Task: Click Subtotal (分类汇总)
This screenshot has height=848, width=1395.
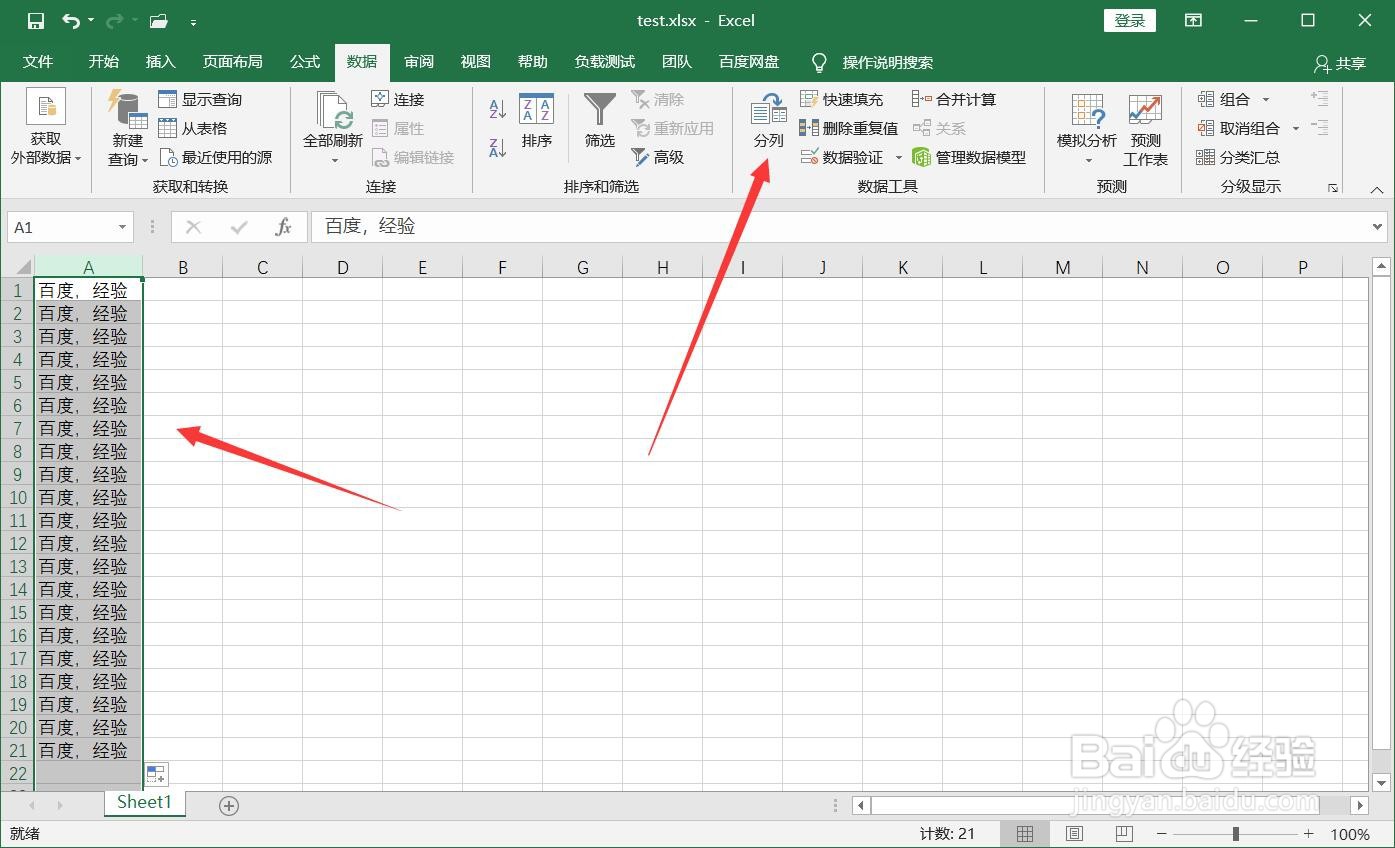Action: point(1238,157)
